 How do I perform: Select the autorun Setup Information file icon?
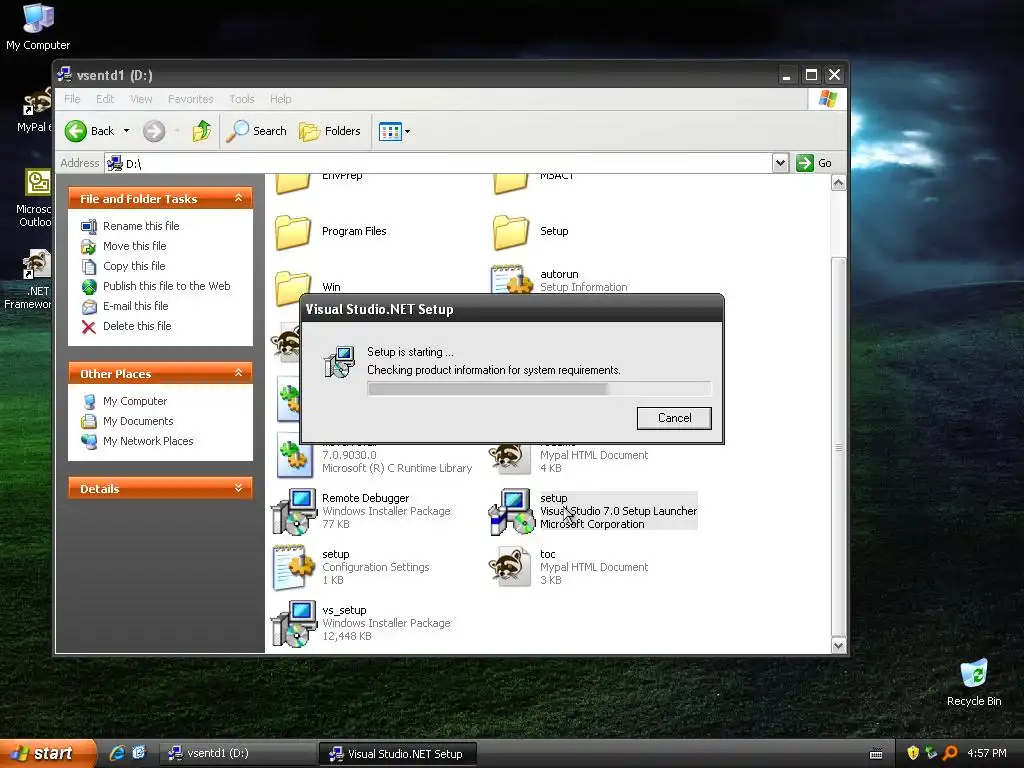(511, 280)
